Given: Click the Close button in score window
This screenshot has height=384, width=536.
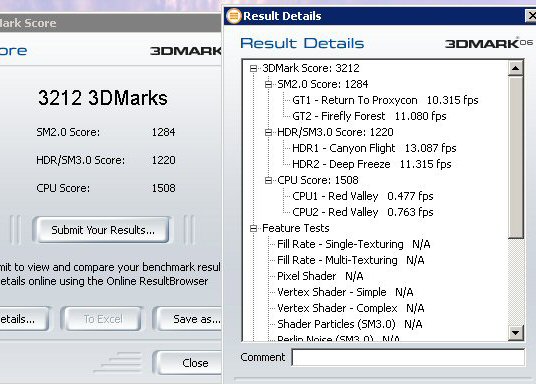Looking at the screenshot, I should pyautogui.click(x=189, y=363).
